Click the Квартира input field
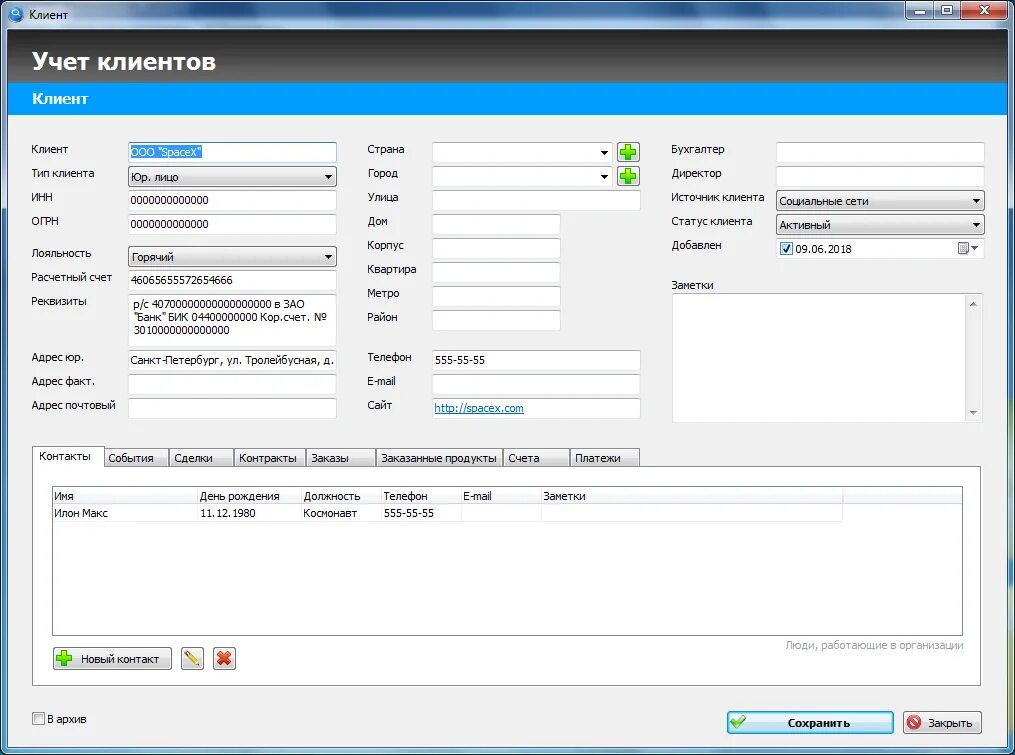 [496, 272]
